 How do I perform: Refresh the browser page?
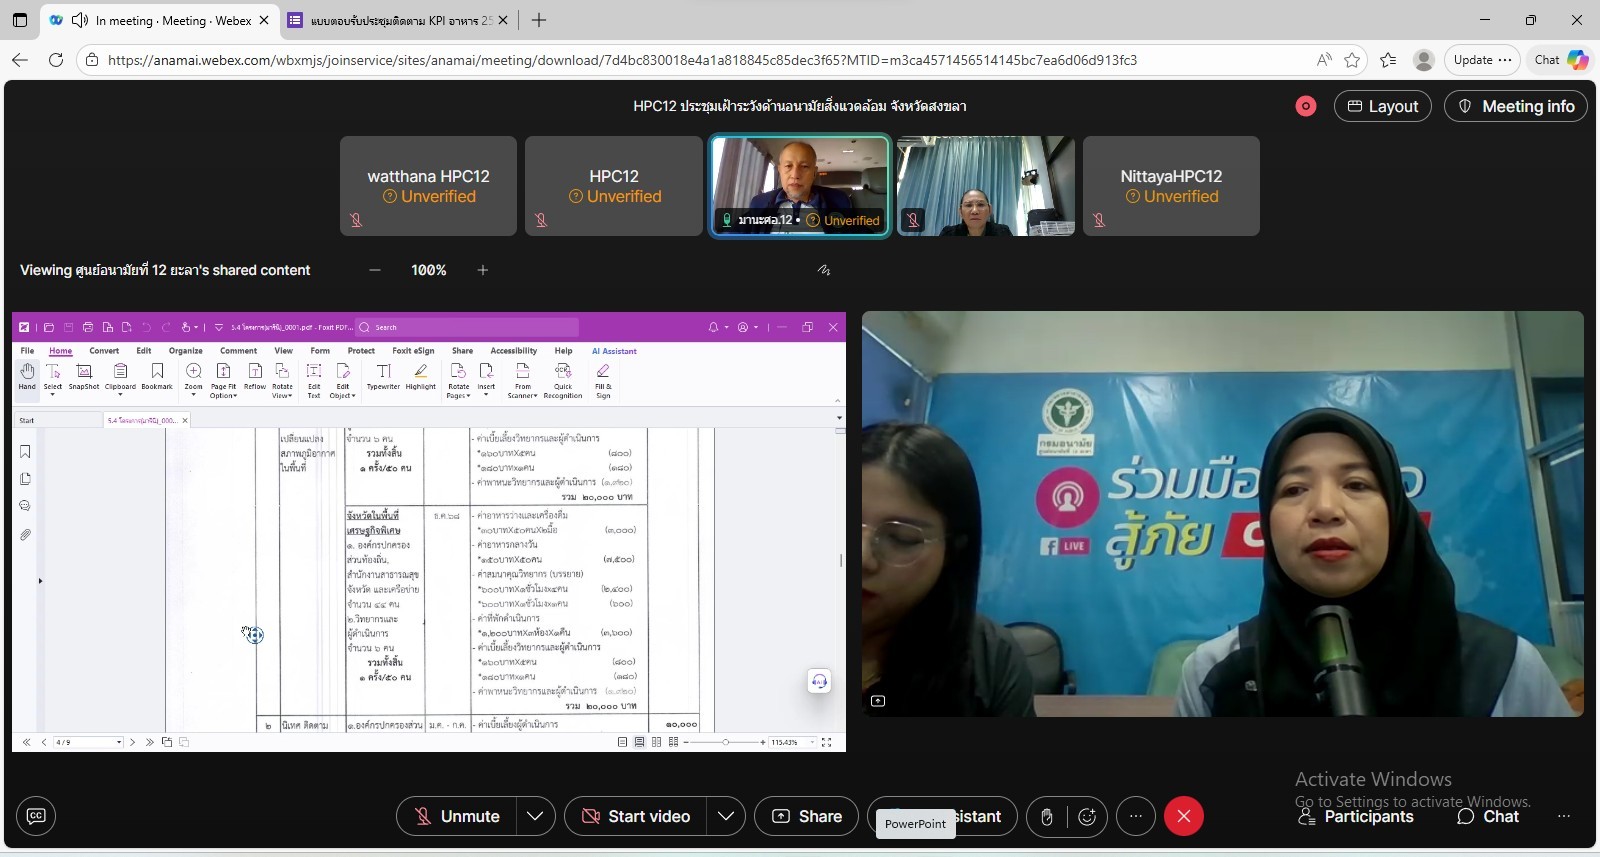[56, 60]
